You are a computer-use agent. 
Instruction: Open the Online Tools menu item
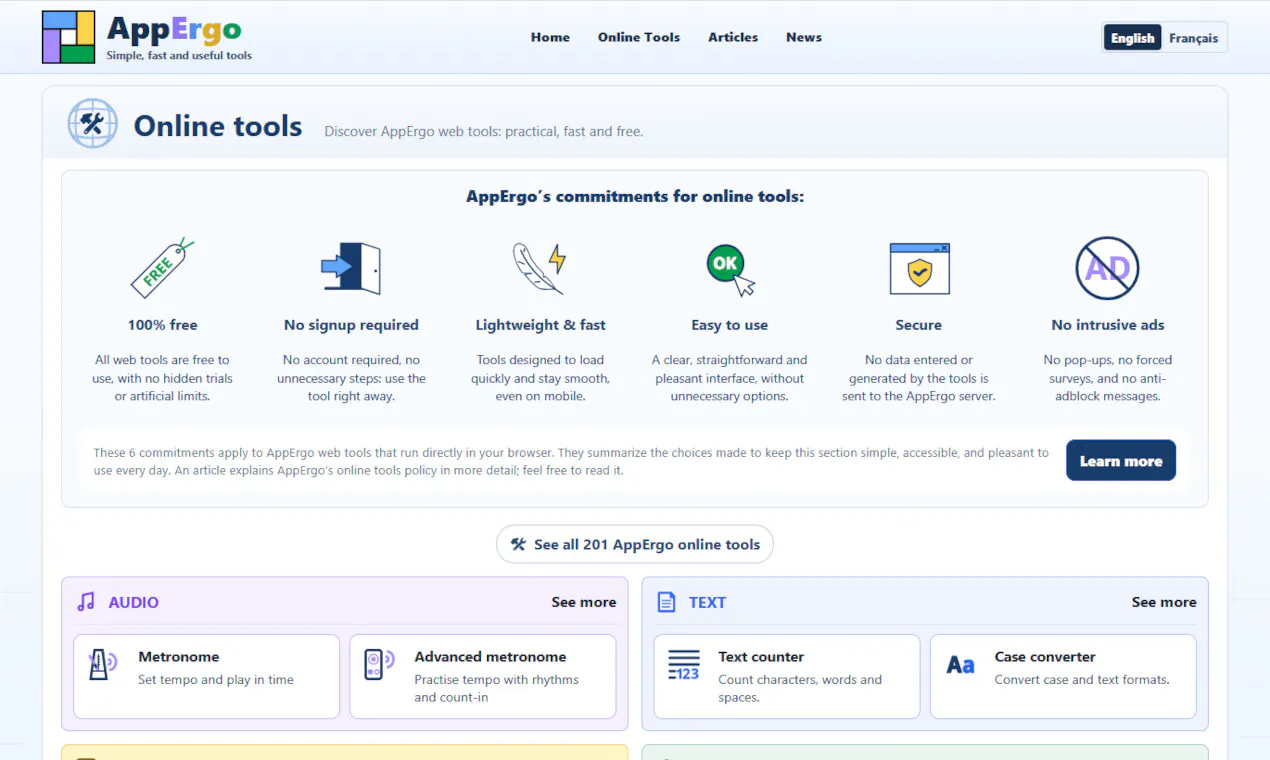639,37
